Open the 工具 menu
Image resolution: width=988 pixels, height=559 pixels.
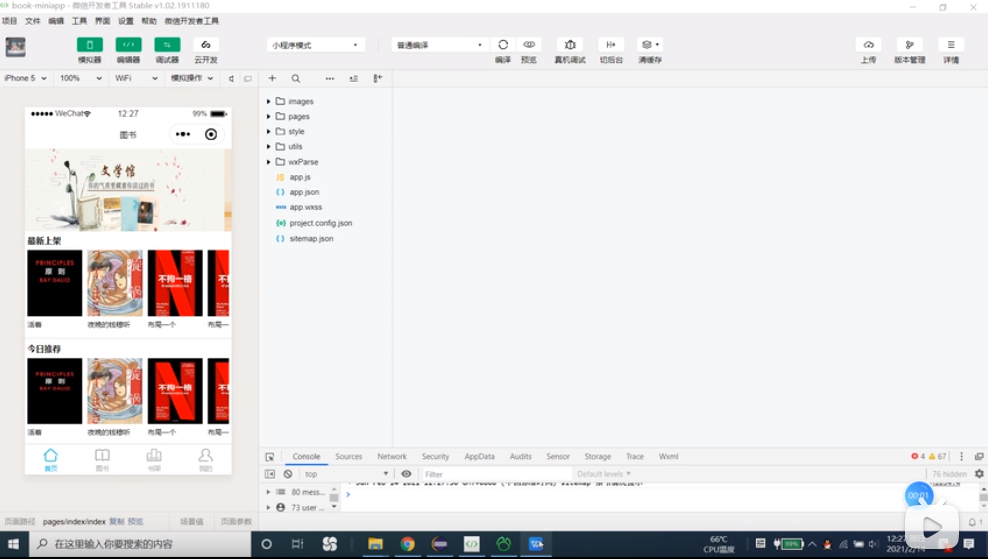pos(79,21)
